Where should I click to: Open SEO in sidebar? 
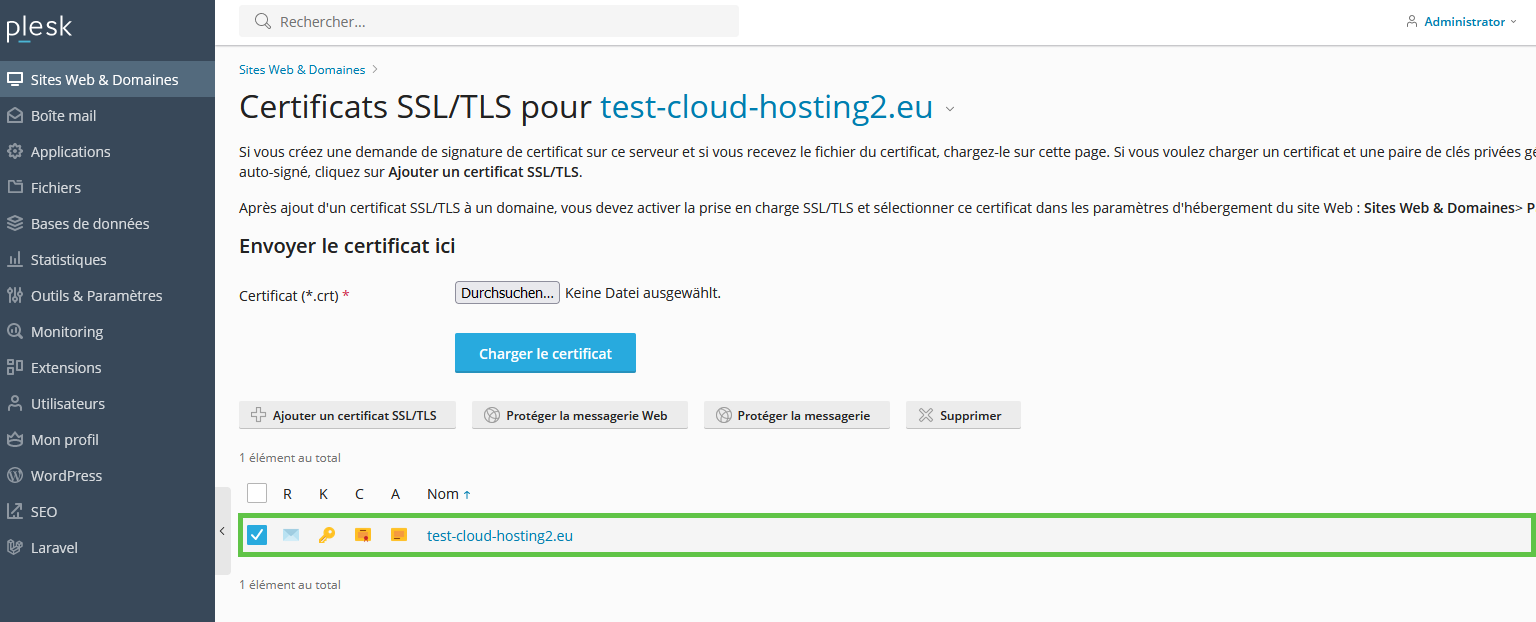pos(107,511)
